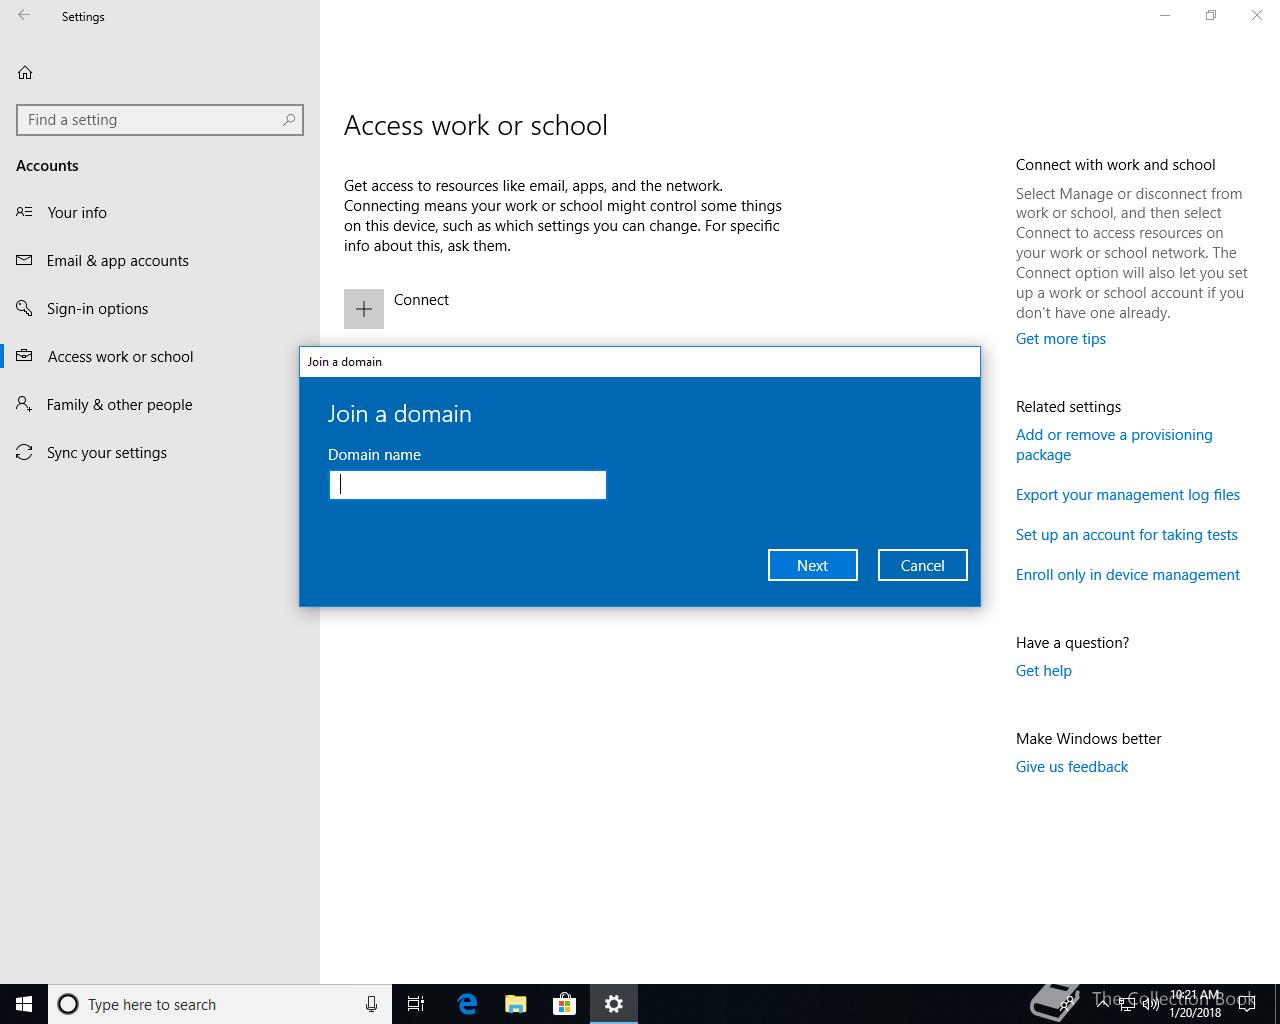Restore down the Settings window
Screen dimensions: 1280x1024
pyautogui.click(x=1211, y=16)
